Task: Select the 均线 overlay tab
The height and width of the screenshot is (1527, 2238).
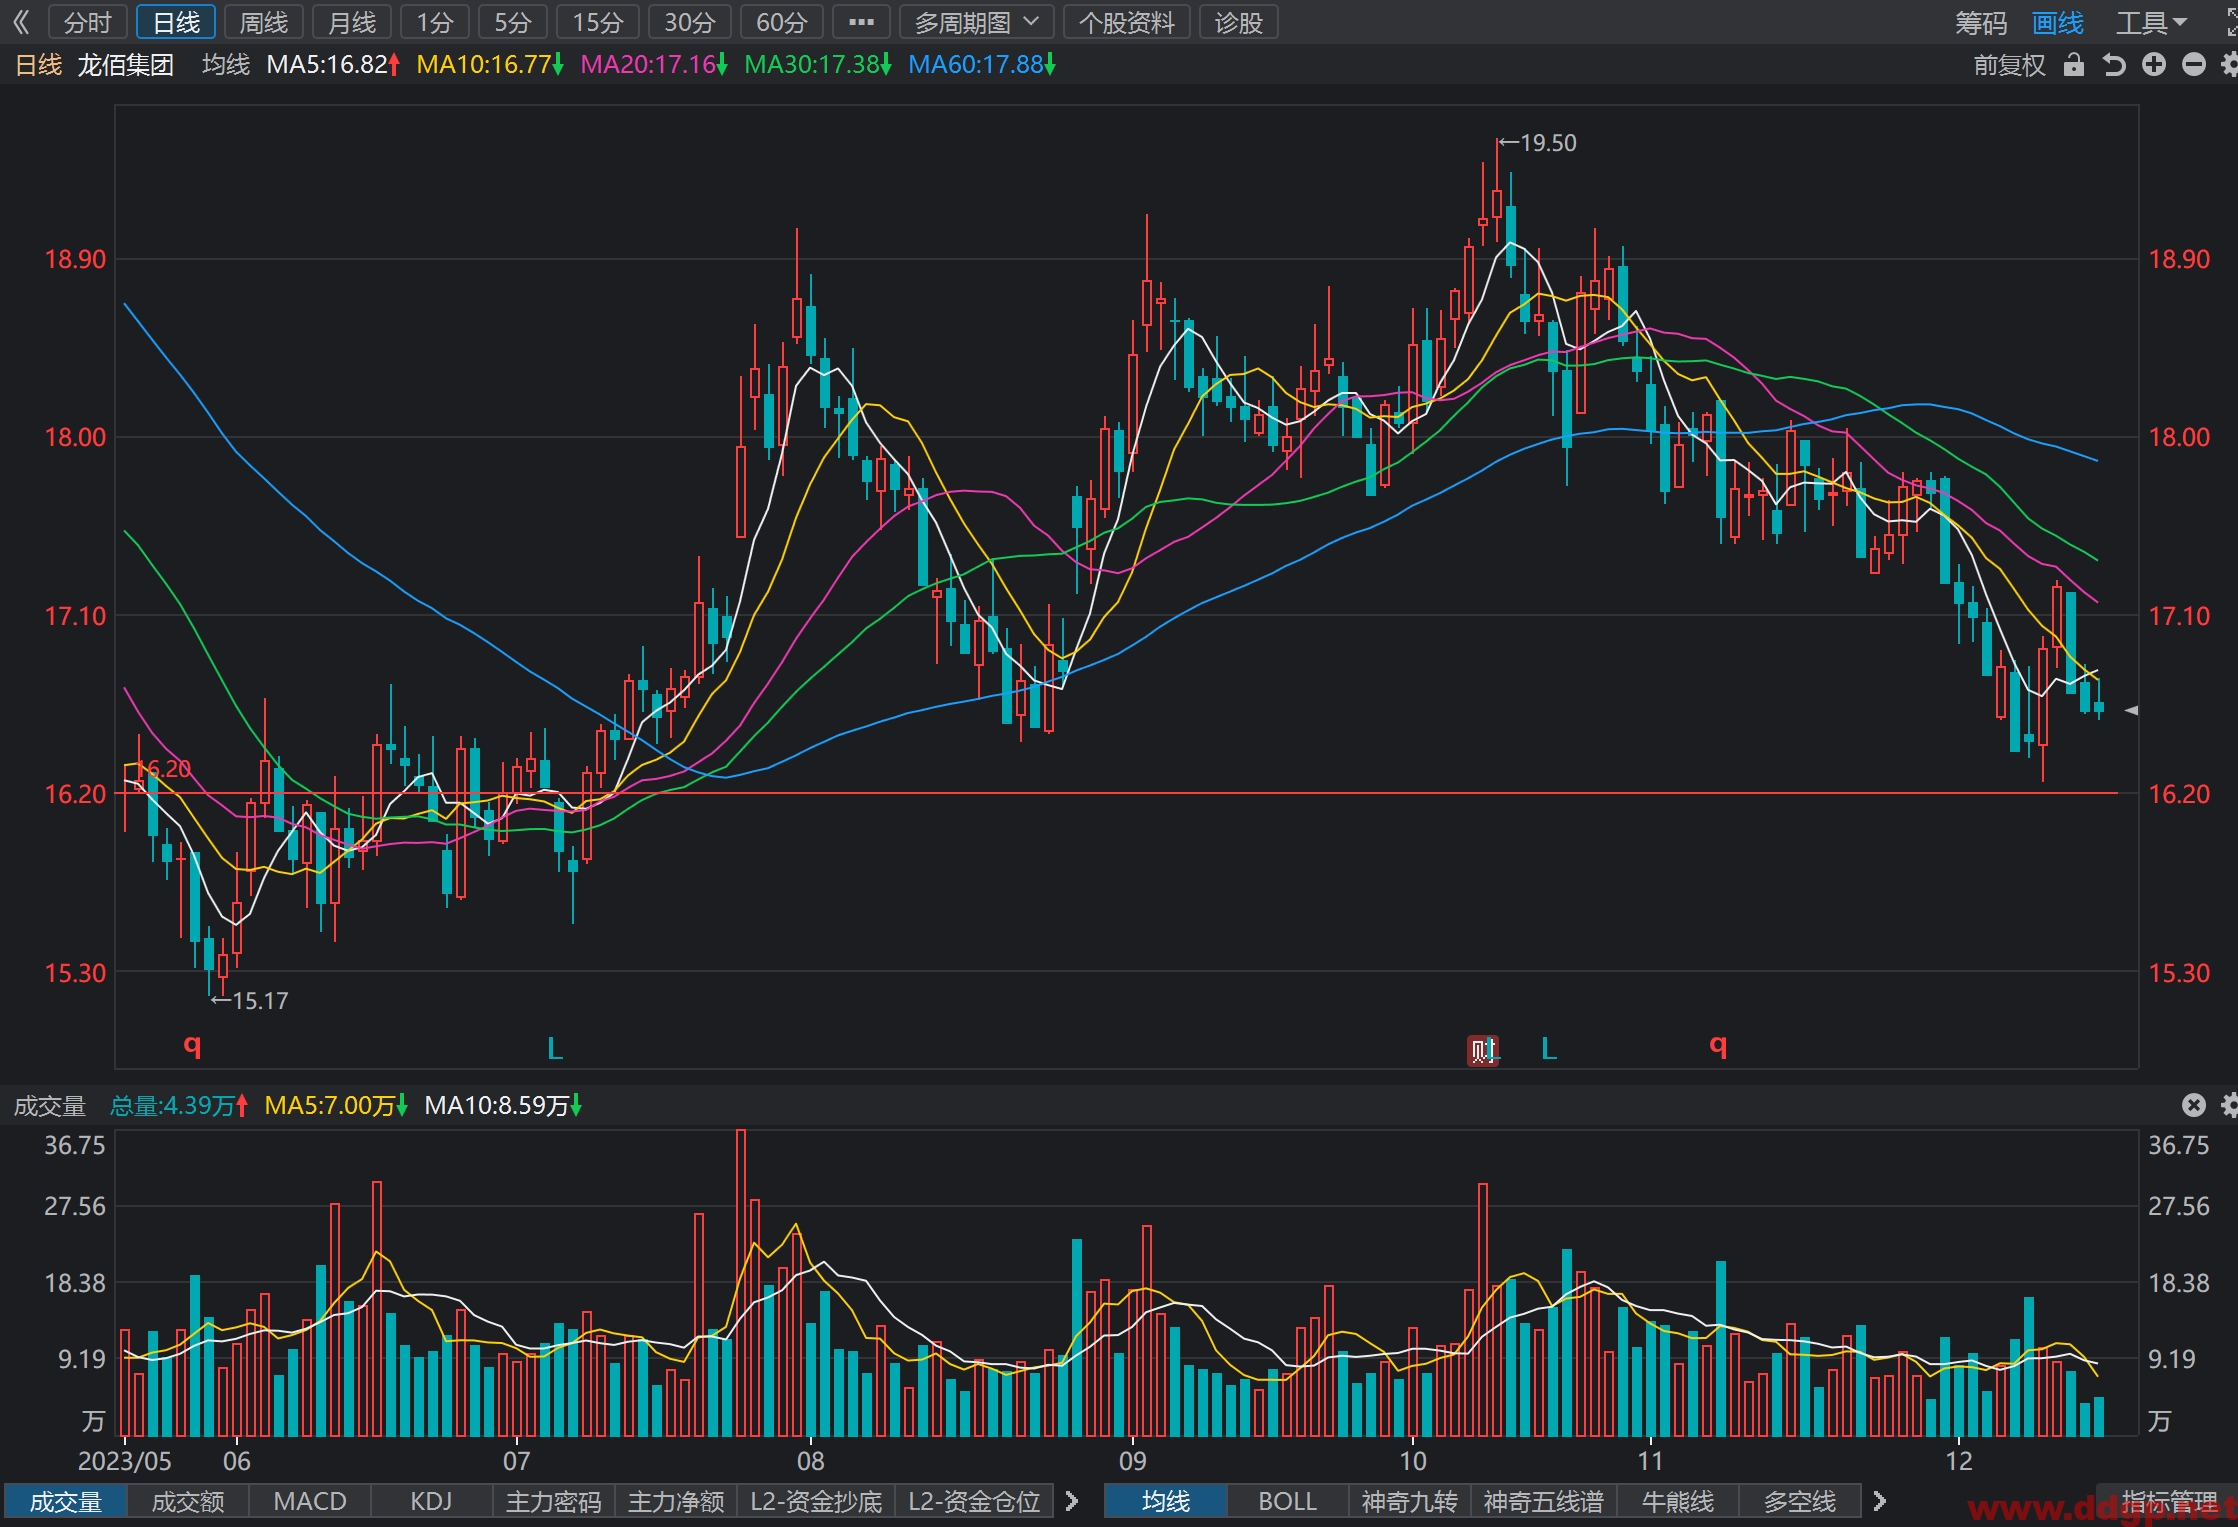Action: point(1166,1501)
